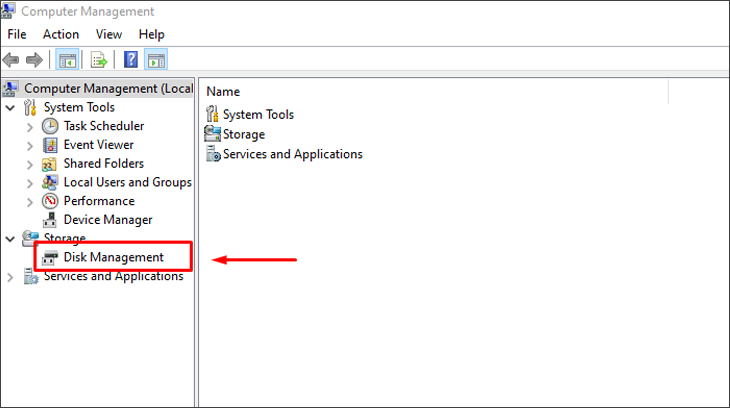This screenshot has width=730, height=408.
Task: Select Local Users and Groups in the tree
Action: (x=128, y=182)
